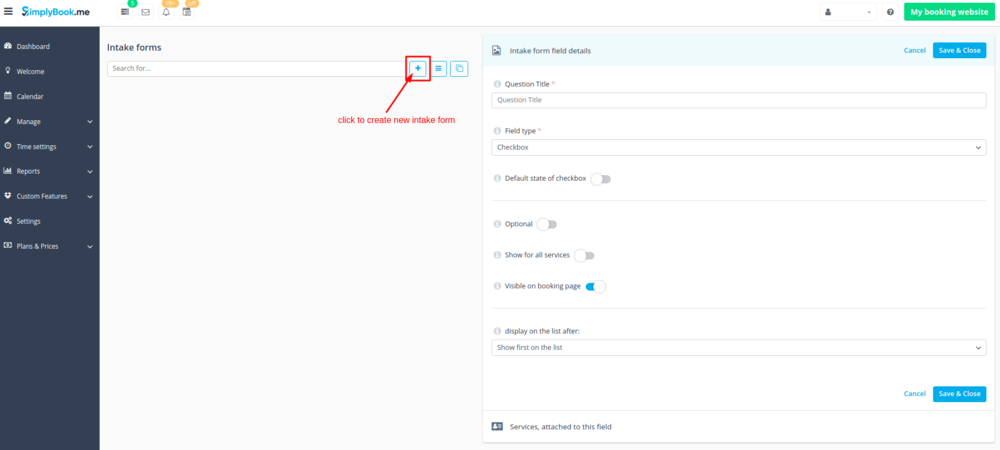Expand the Manage sidebar menu

[x=49, y=122]
